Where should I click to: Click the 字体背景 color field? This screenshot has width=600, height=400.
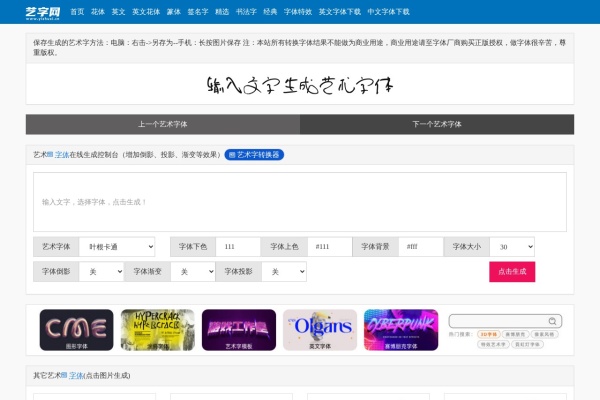pyautogui.click(x=421, y=247)
